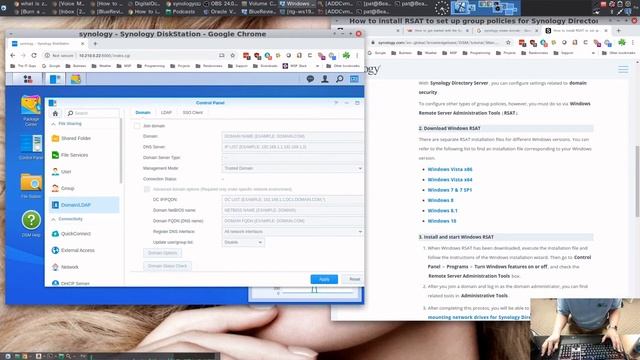The height and width of the screenshot is (360, 640).
Task: Bookmark the RSAT article with star icon
Action: click(508, 42)
